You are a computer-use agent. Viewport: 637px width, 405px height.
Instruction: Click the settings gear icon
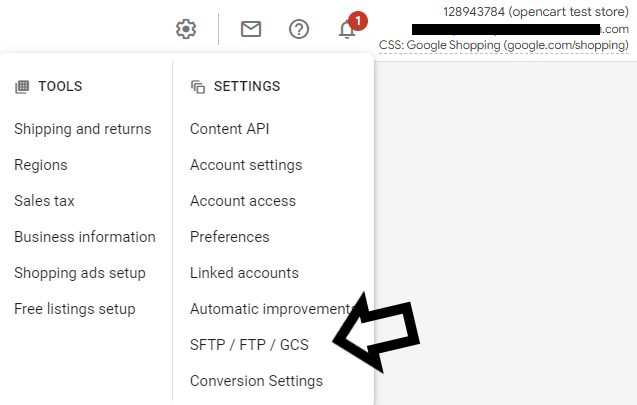(x=186, y=29)
